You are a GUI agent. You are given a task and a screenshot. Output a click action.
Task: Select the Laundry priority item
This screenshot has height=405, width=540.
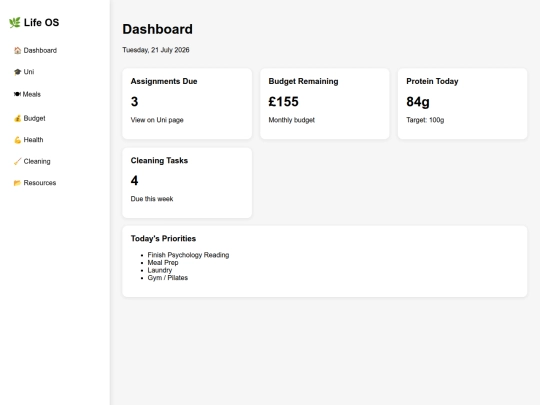click(160, 270)
